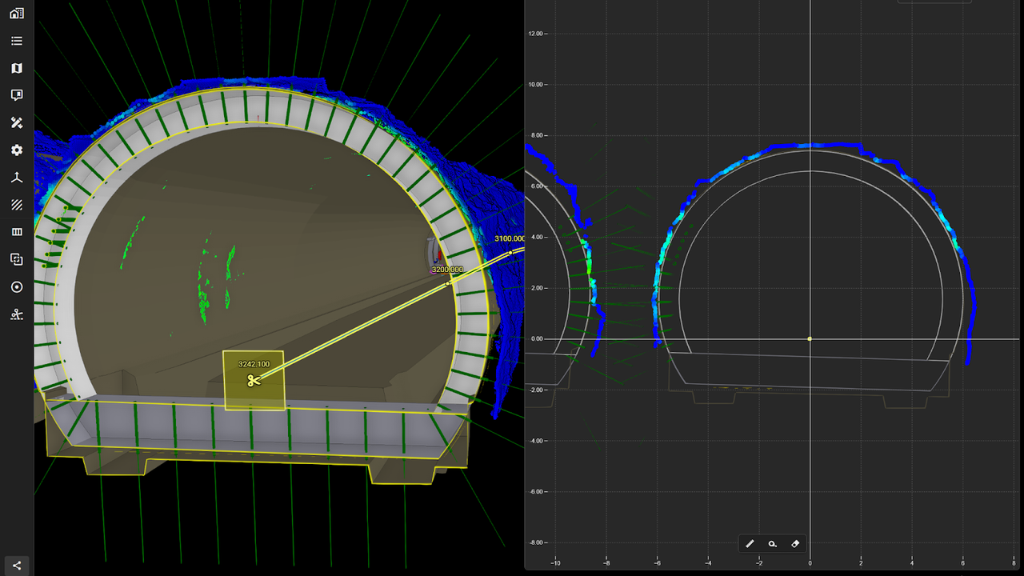Select the bottom surveyor figure icon
This screenshot has height=576, width=1024.
pos(16,314)
